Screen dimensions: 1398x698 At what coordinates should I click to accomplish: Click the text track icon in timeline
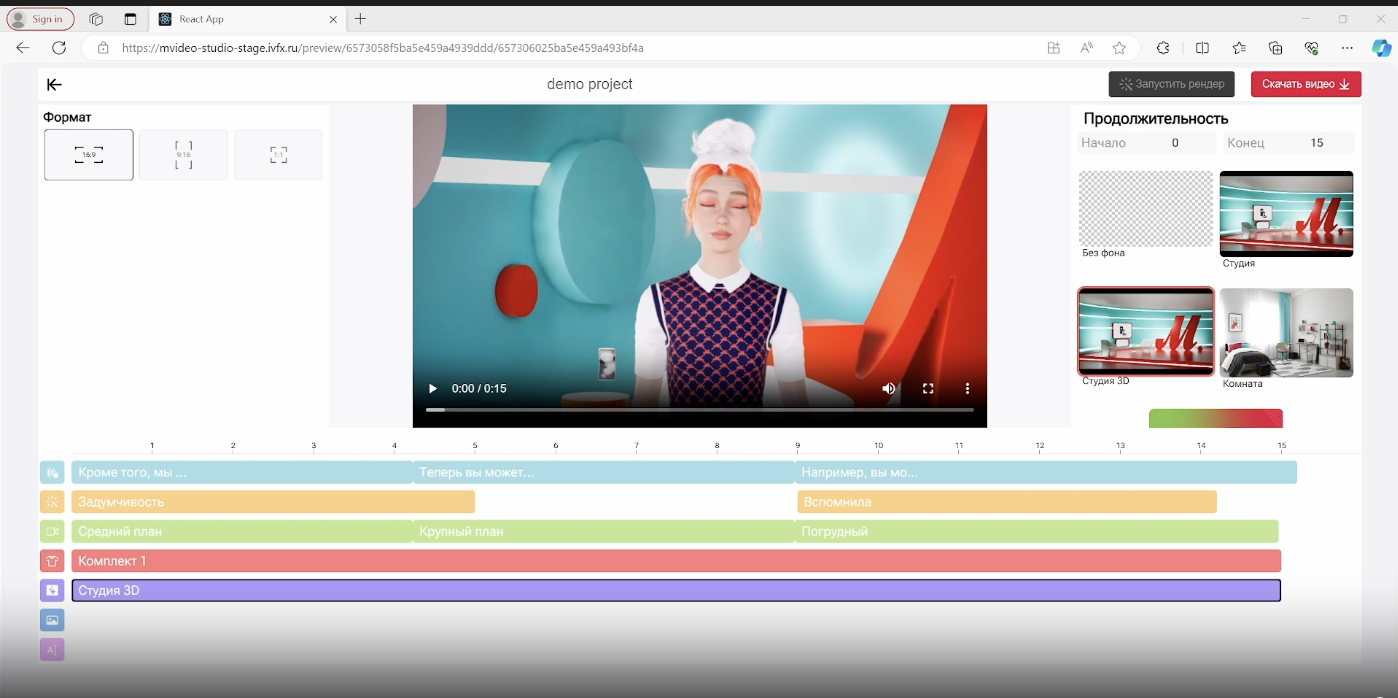click(52, 650)
